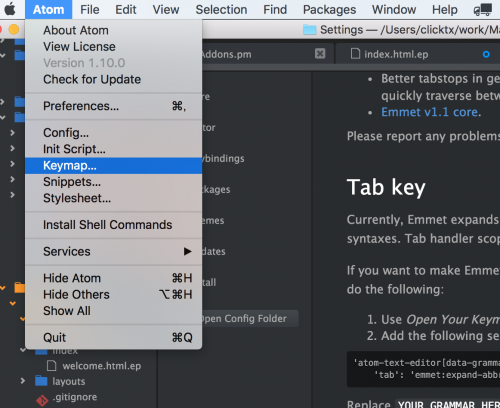500x408 pixels.
Task: Select About Atom
Action: point(114,30)
